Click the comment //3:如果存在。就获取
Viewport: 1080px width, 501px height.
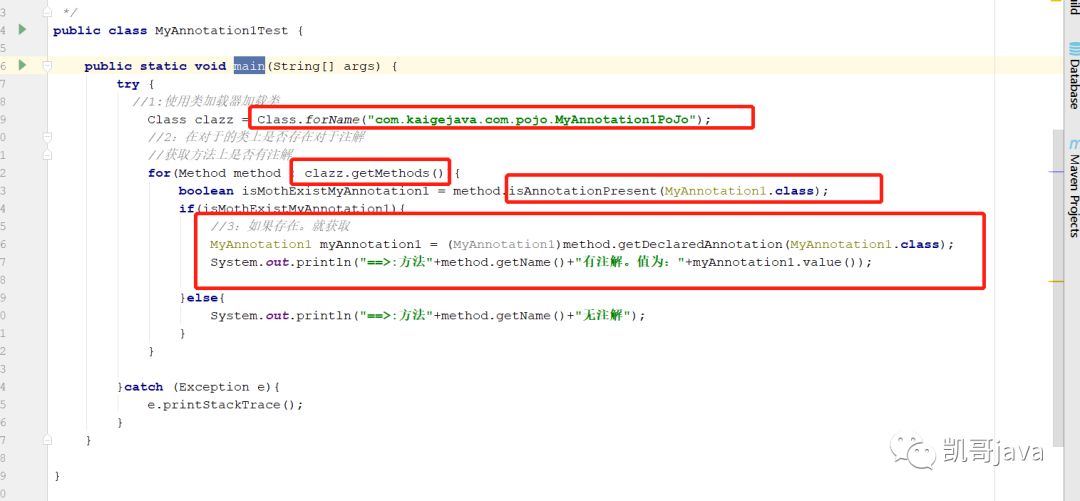click(x=282, y=226)
